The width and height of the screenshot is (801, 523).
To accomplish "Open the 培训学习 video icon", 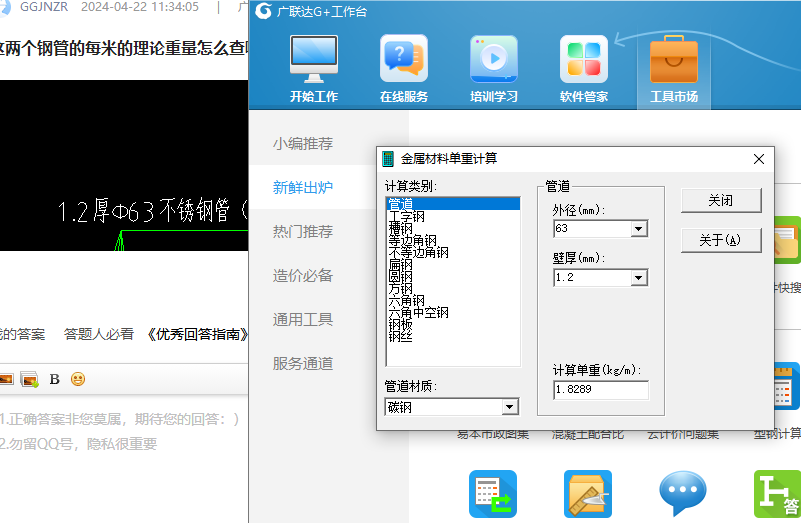I will click(x=493, y=59).
